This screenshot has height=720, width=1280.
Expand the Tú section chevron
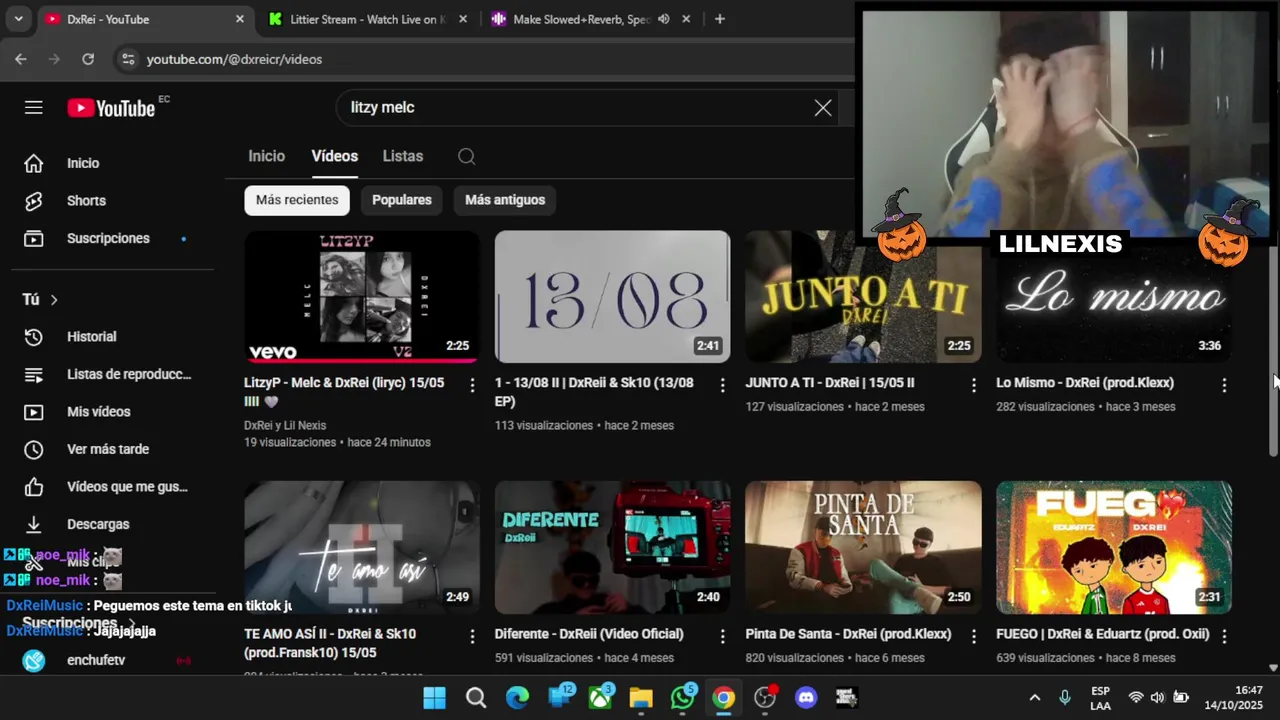coord(54,300)
